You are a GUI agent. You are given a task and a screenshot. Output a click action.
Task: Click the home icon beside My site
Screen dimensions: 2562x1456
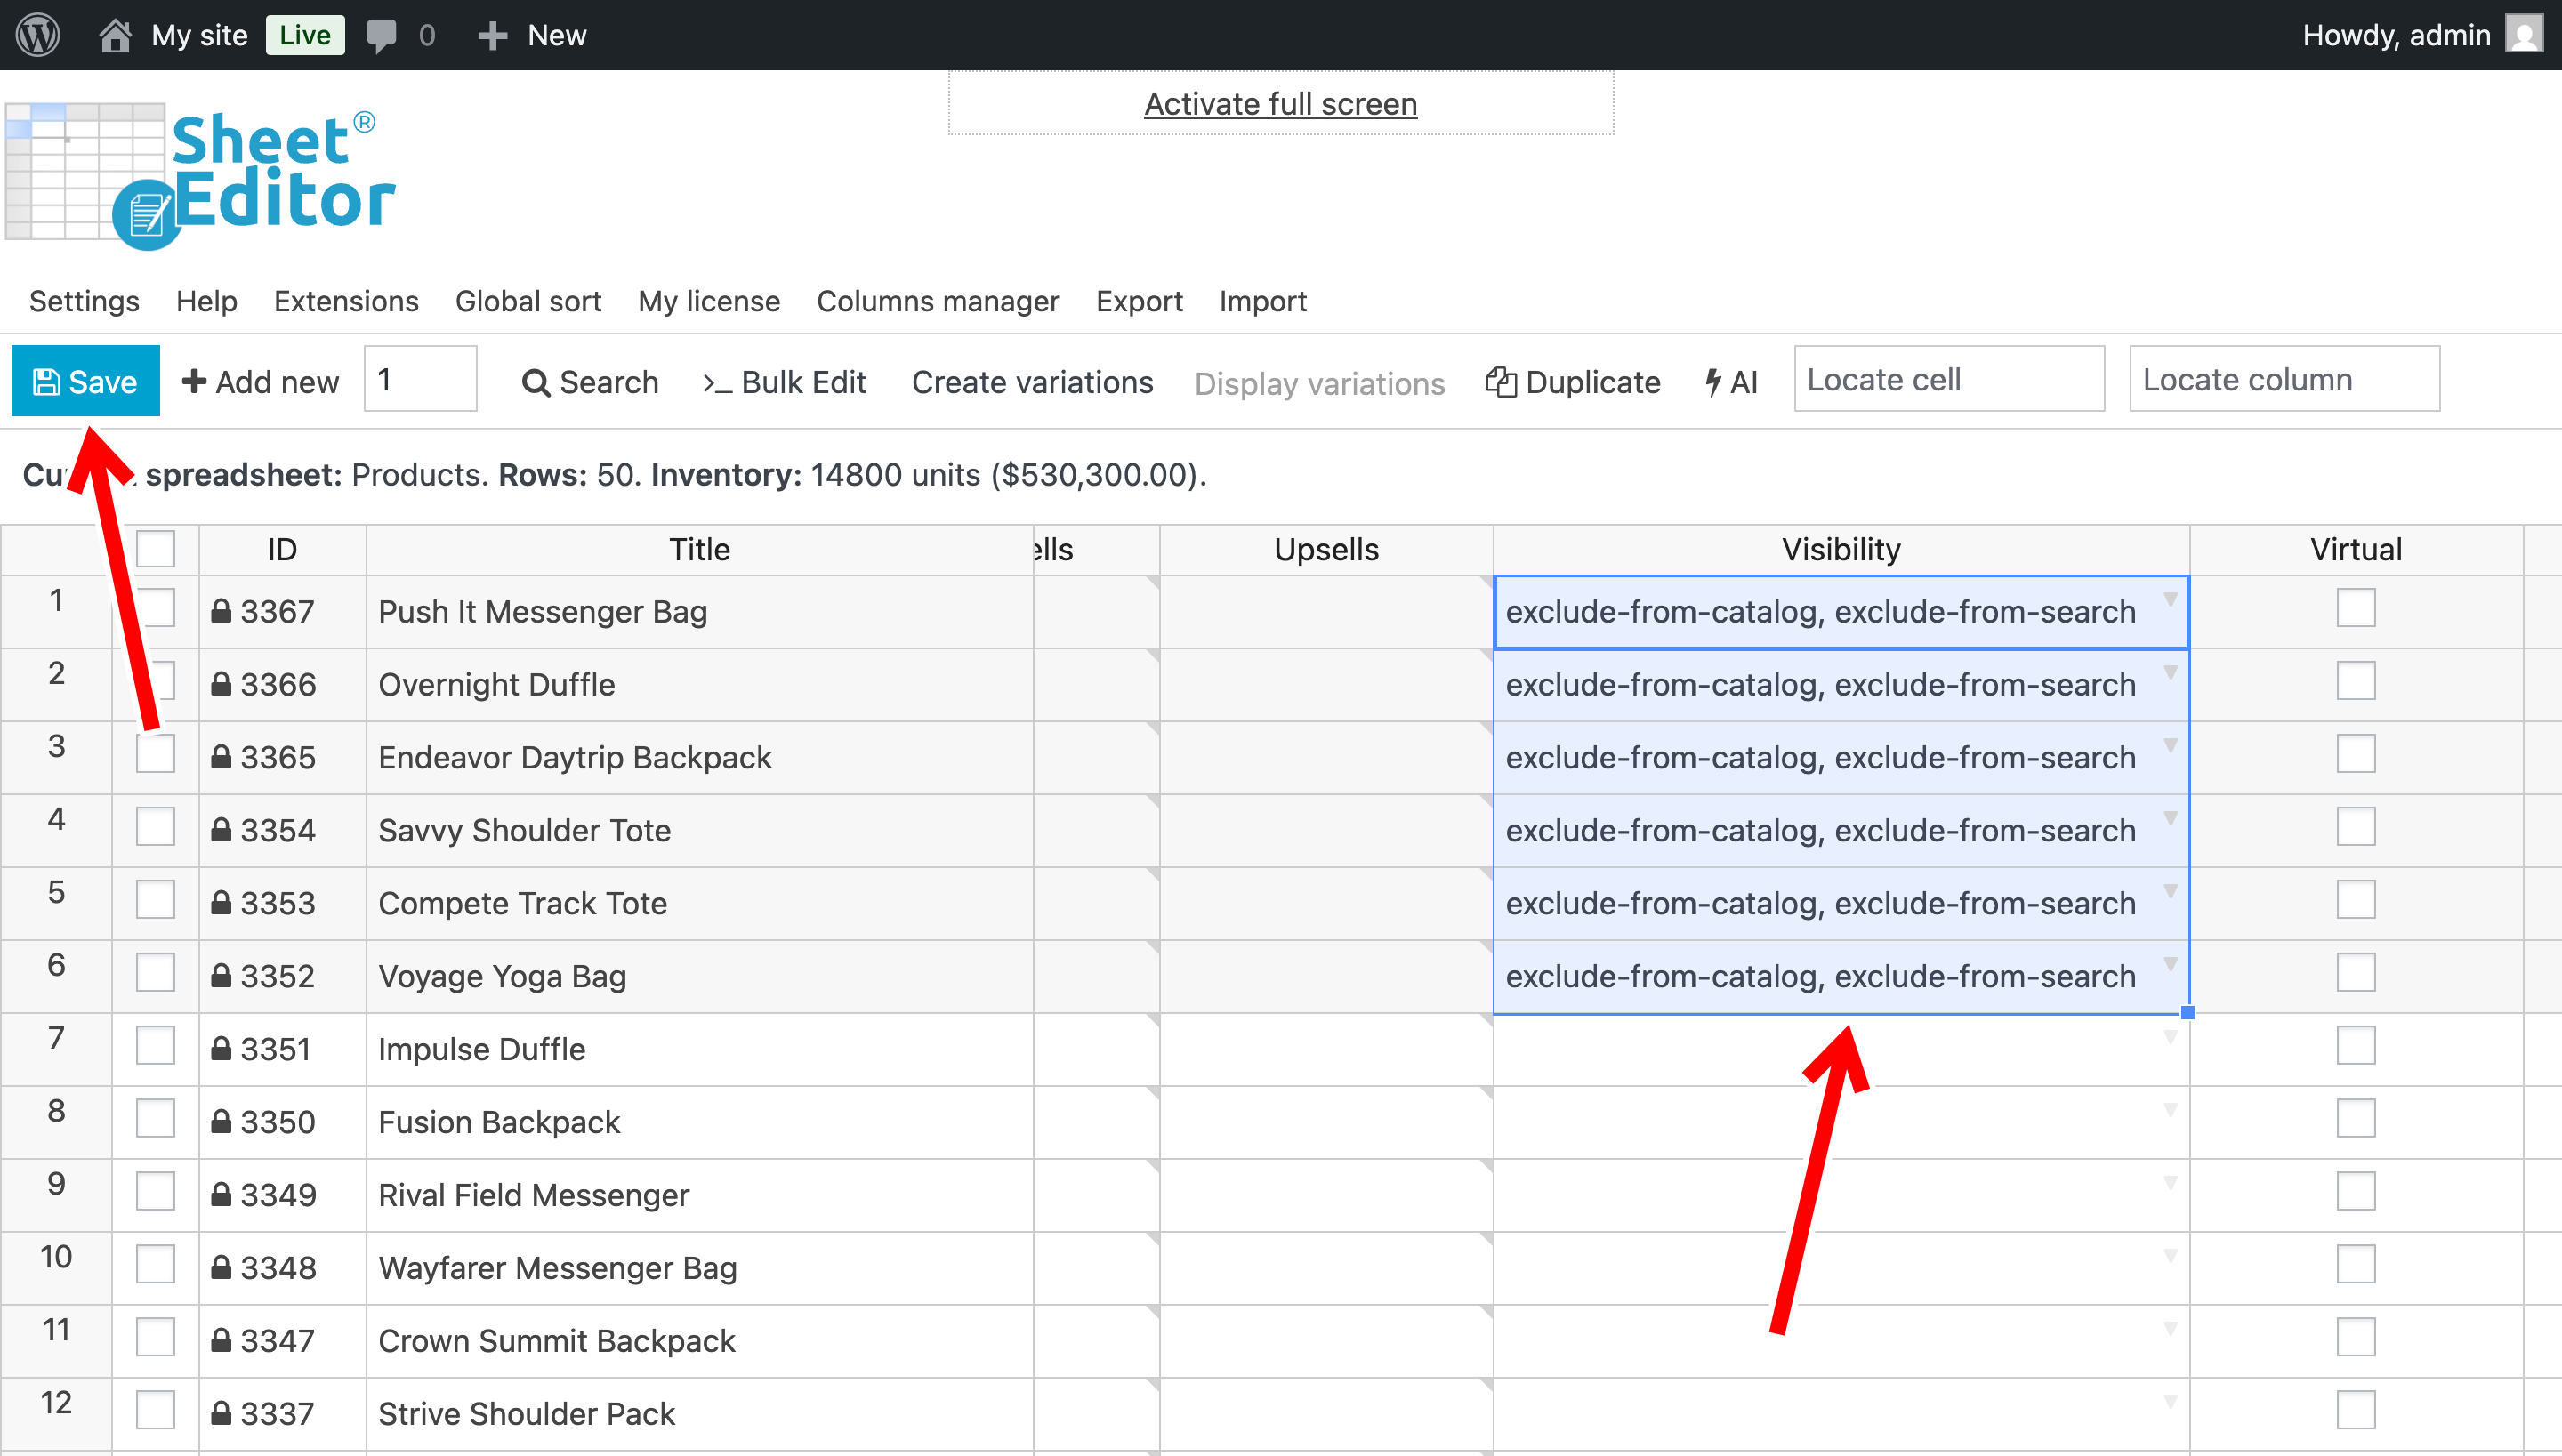pos(115,35)
